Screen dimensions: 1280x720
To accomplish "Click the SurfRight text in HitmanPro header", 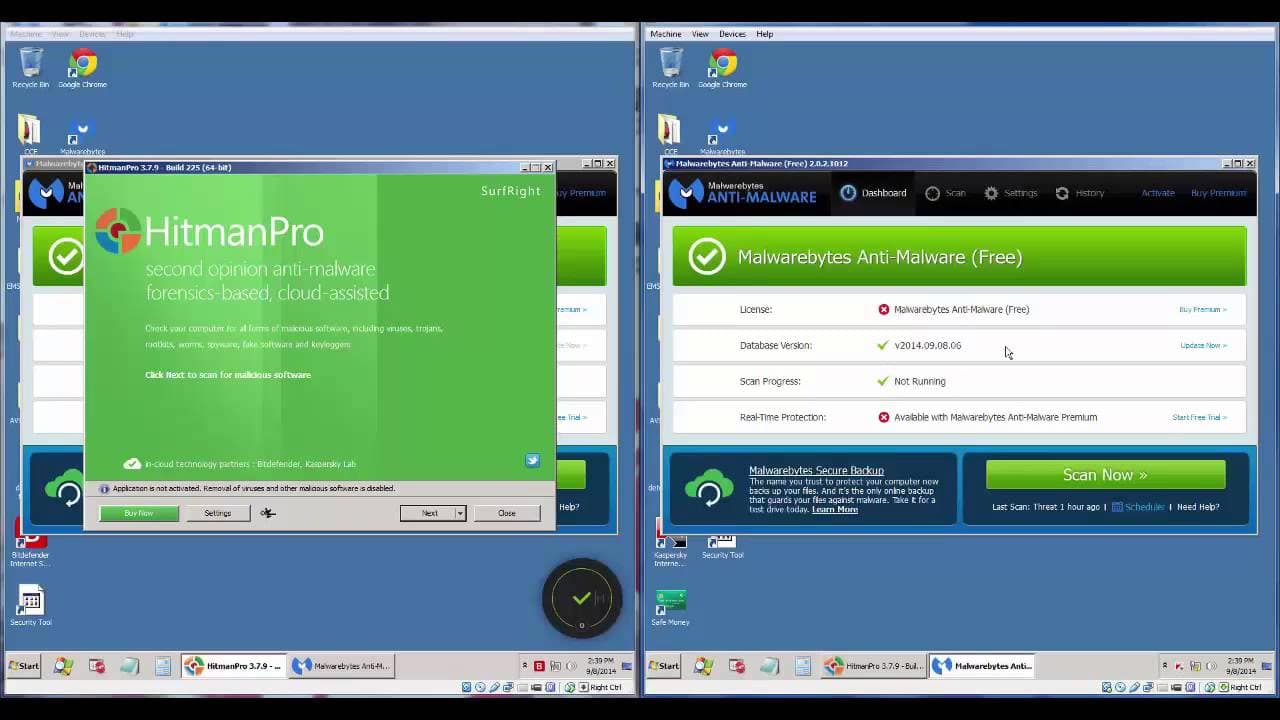I will (x=510, y=191).
